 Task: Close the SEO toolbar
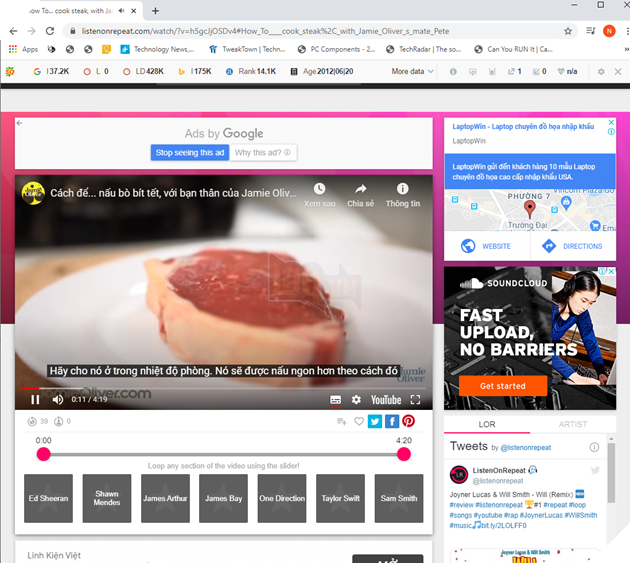(618, 72)
